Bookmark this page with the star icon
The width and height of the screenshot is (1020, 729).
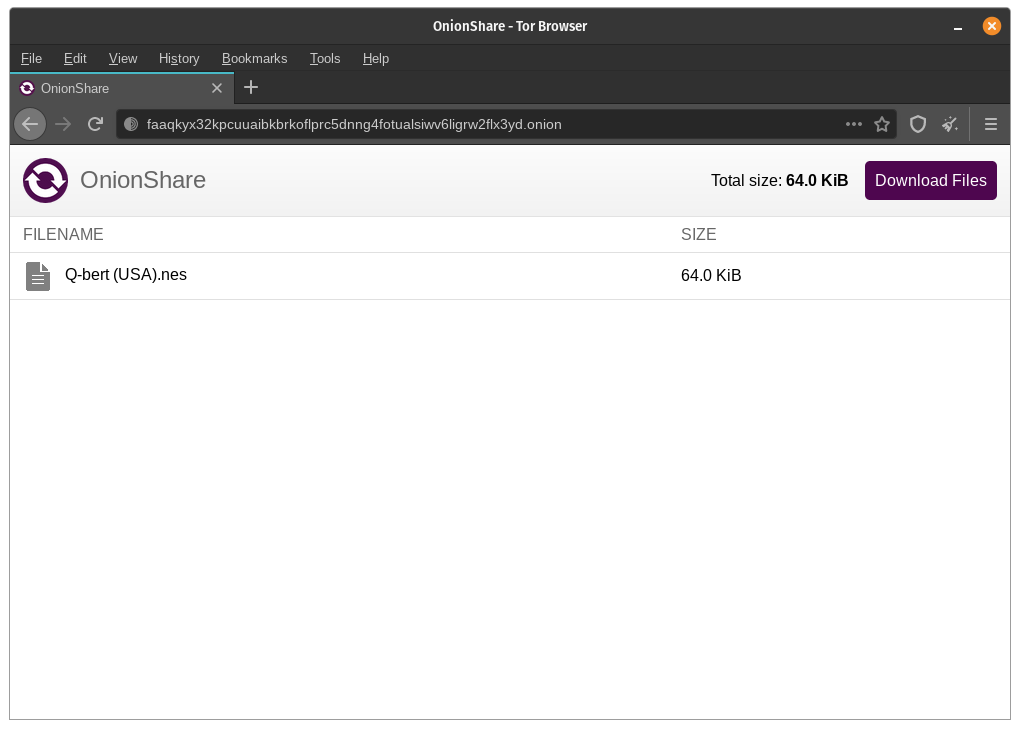[882, 124]
